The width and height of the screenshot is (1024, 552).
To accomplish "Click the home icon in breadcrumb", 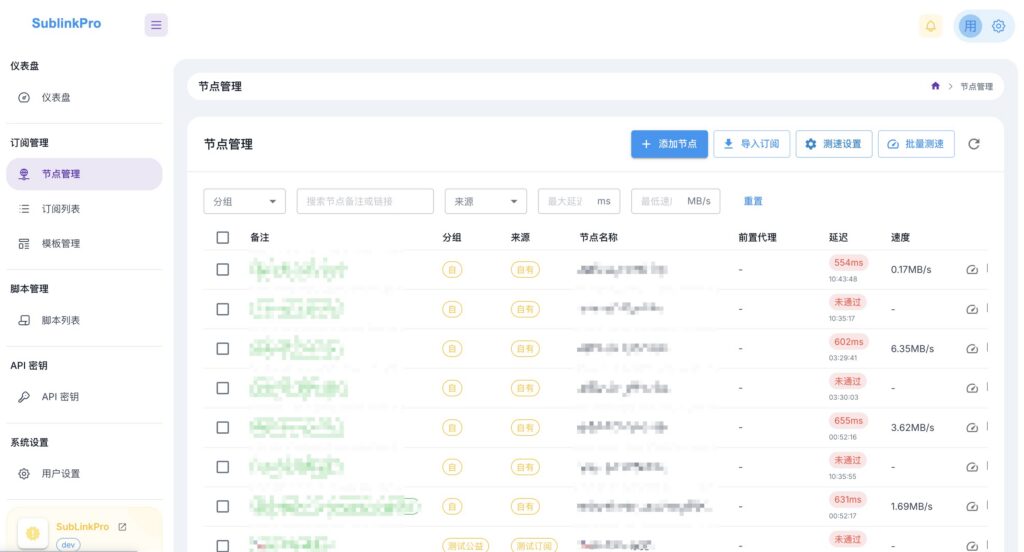I will (x=935, y=86).
